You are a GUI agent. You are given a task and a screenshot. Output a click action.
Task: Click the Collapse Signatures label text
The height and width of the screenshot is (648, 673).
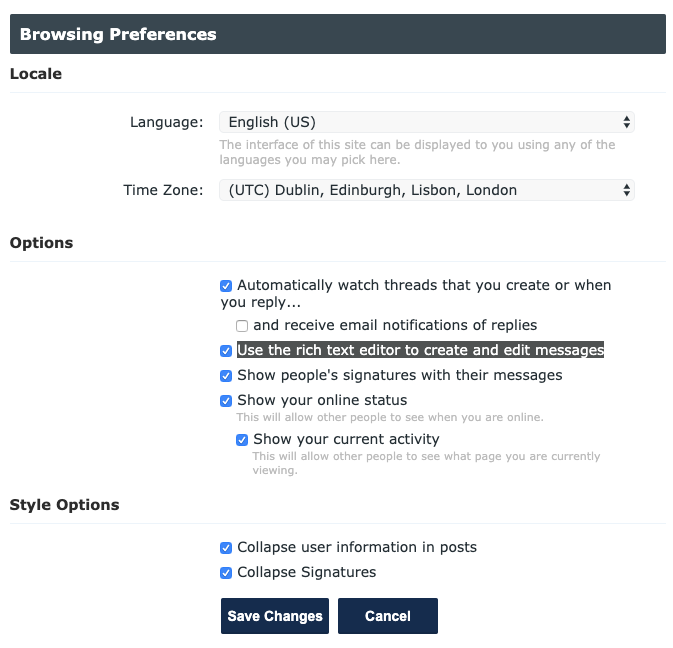[x=306, y=572]
